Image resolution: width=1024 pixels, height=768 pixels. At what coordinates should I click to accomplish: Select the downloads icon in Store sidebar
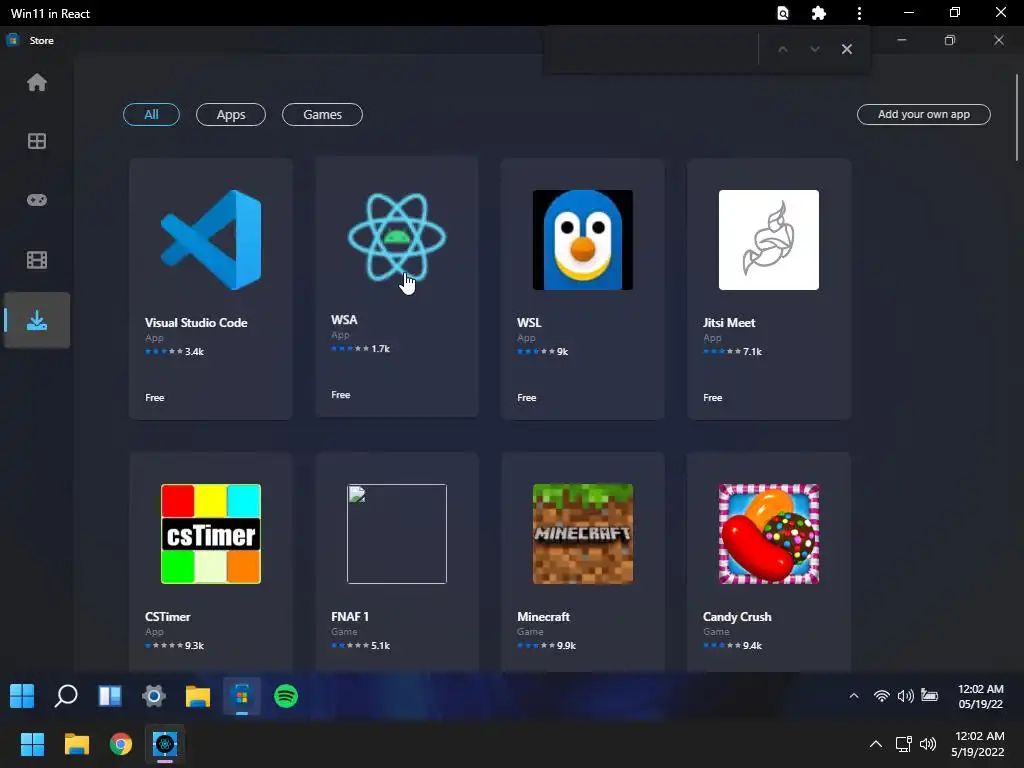pos(37,320)
